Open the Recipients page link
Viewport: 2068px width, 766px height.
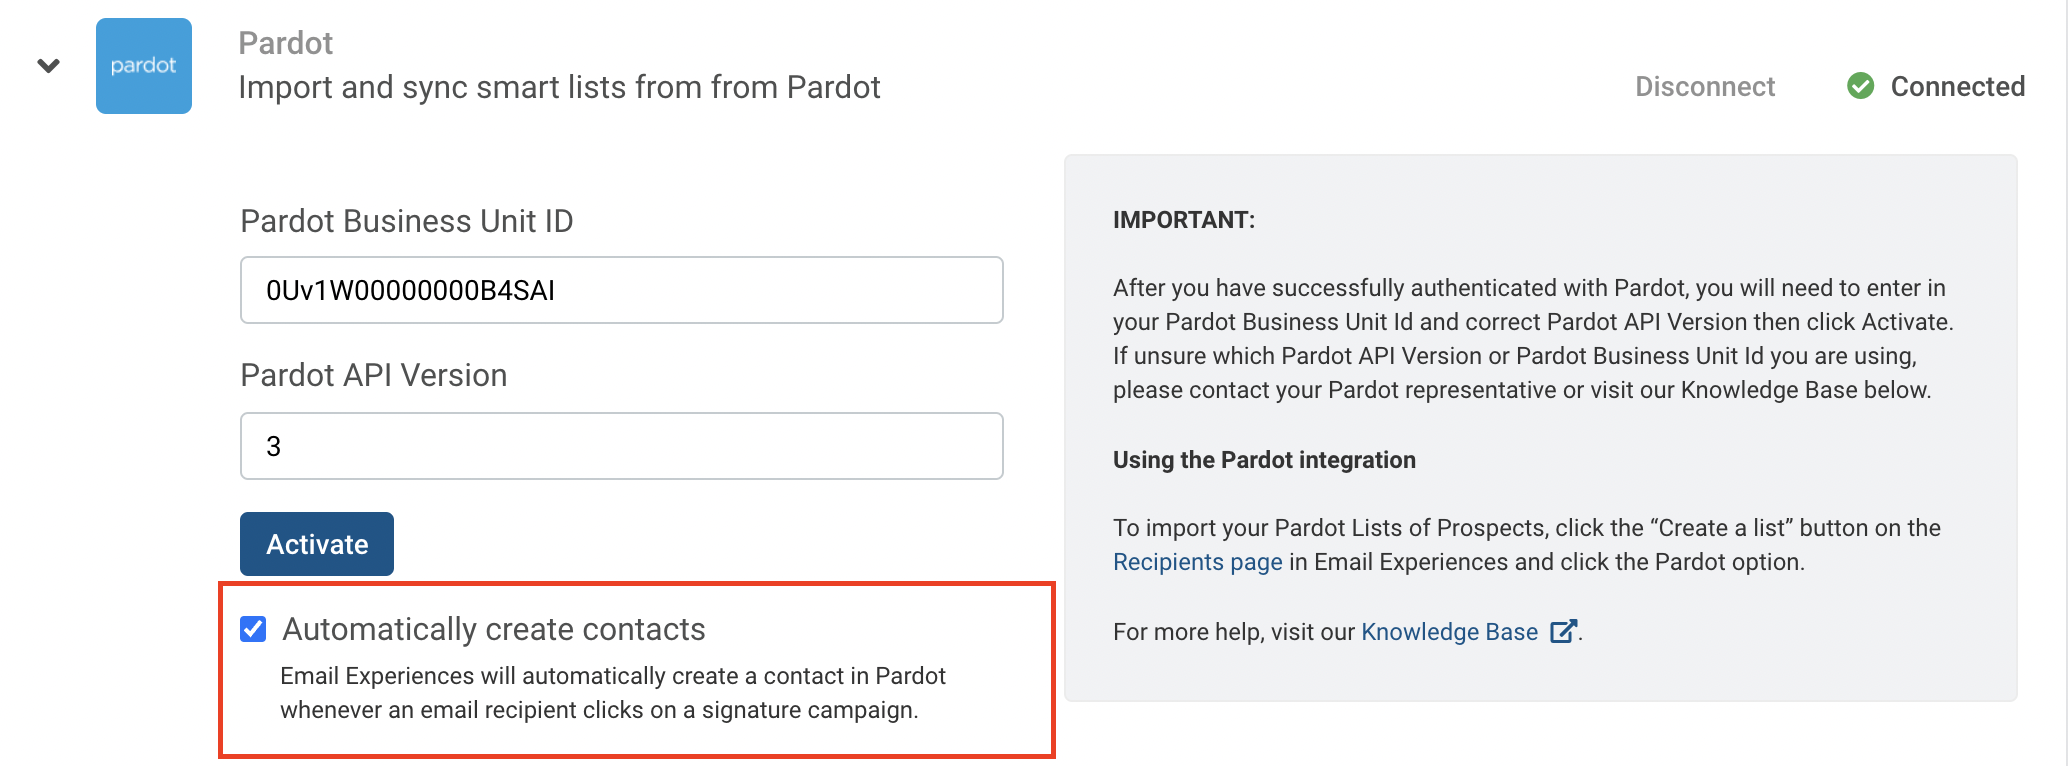click(x=1197, y=562)
